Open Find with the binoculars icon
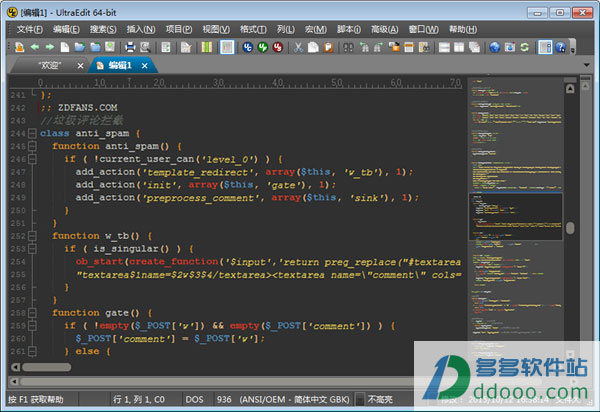This screenshot has height=412, width=600. [348, 47]
